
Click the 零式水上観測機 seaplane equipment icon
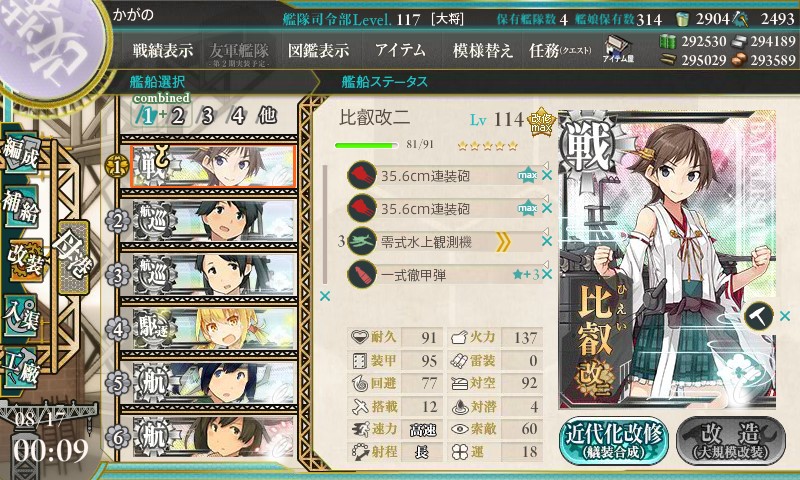(x=362, y=242)
